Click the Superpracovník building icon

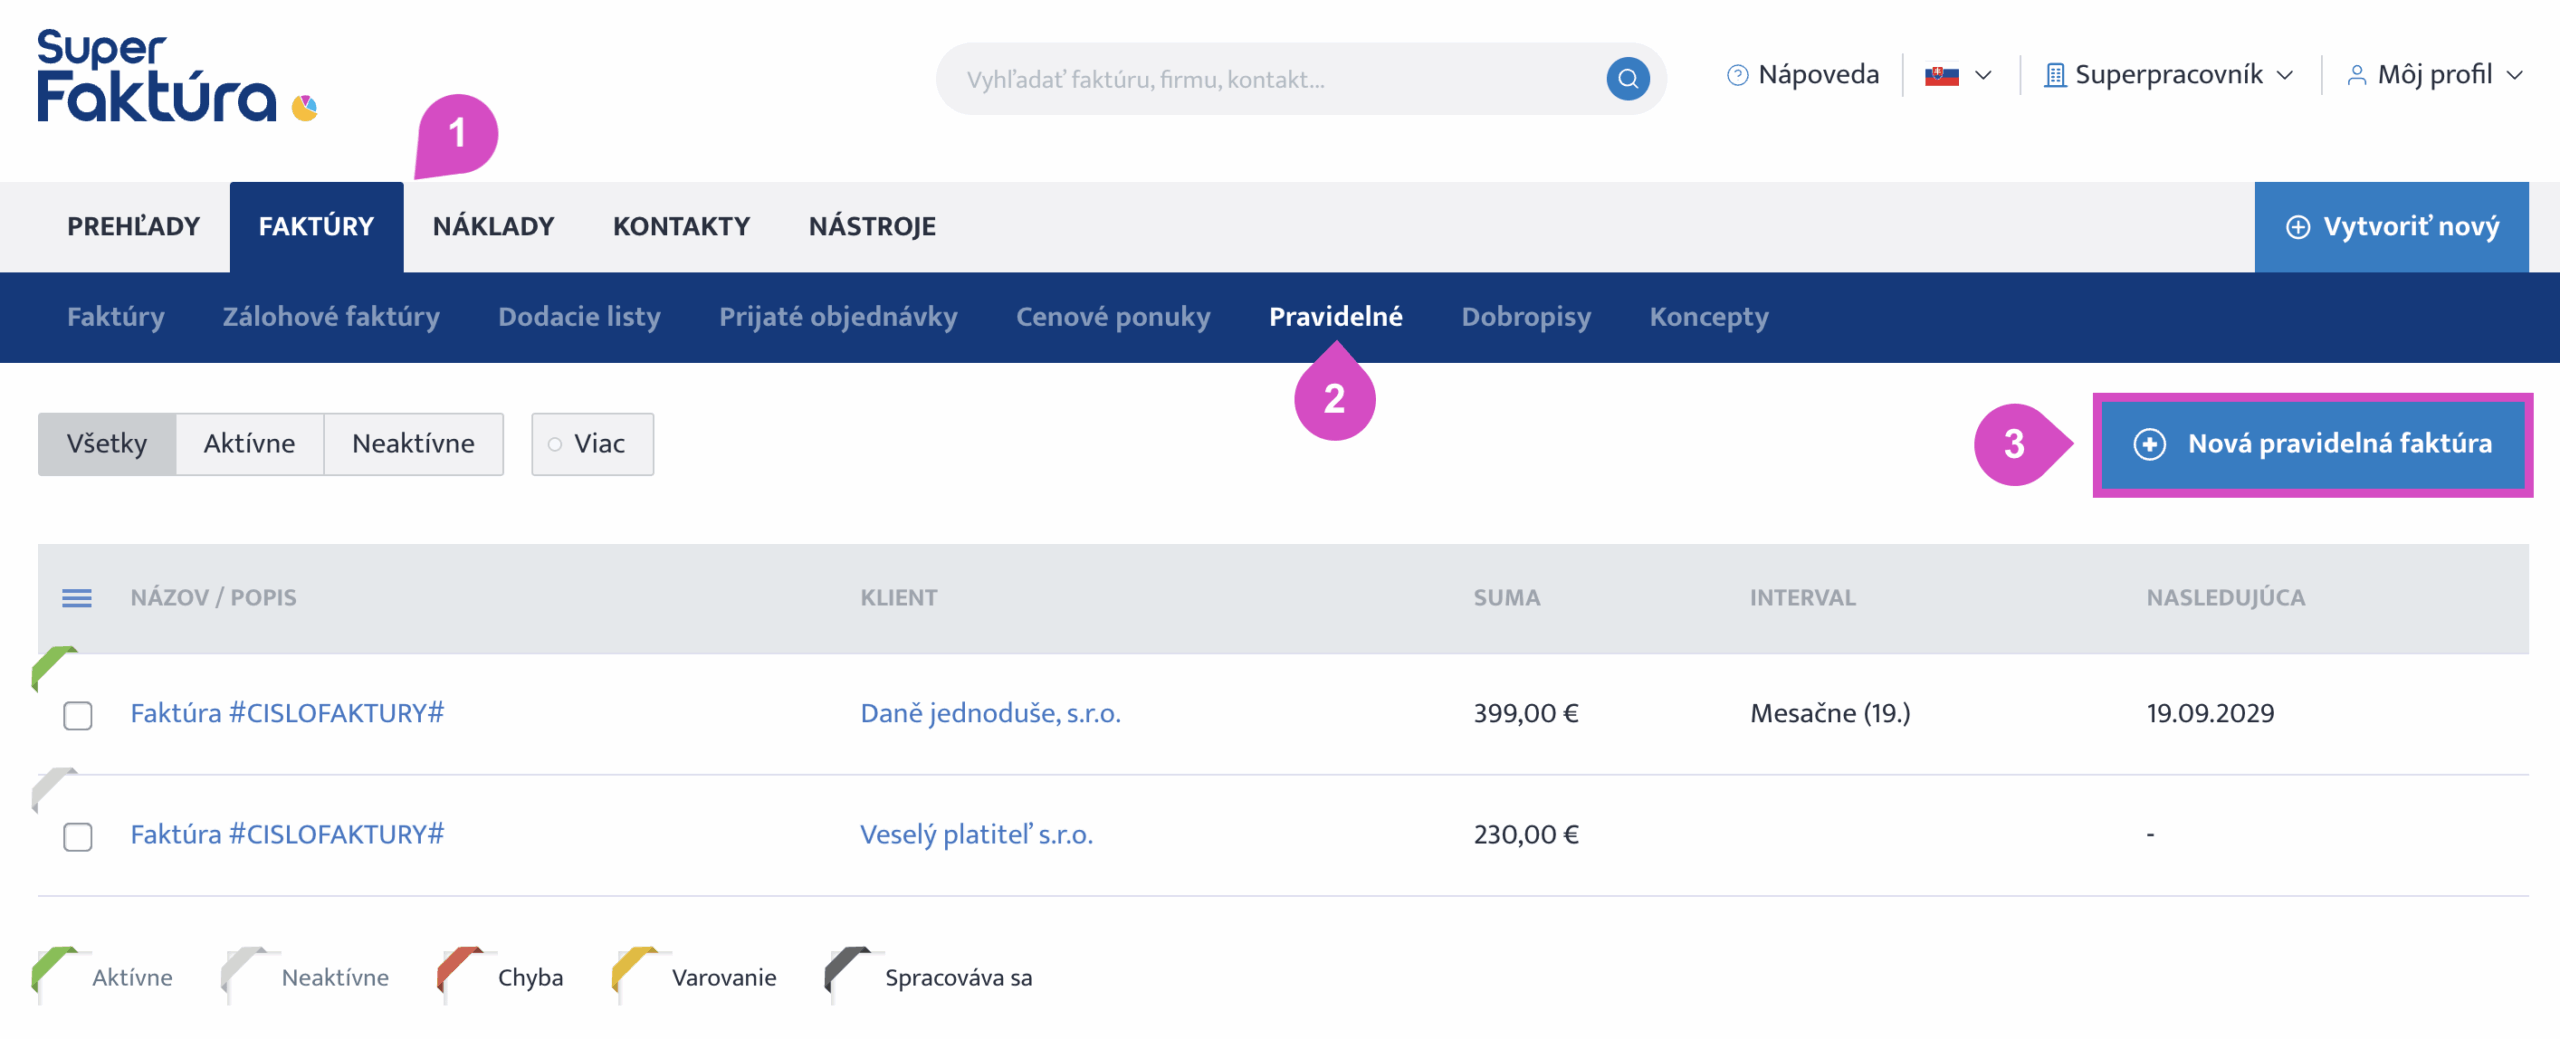2055,75
